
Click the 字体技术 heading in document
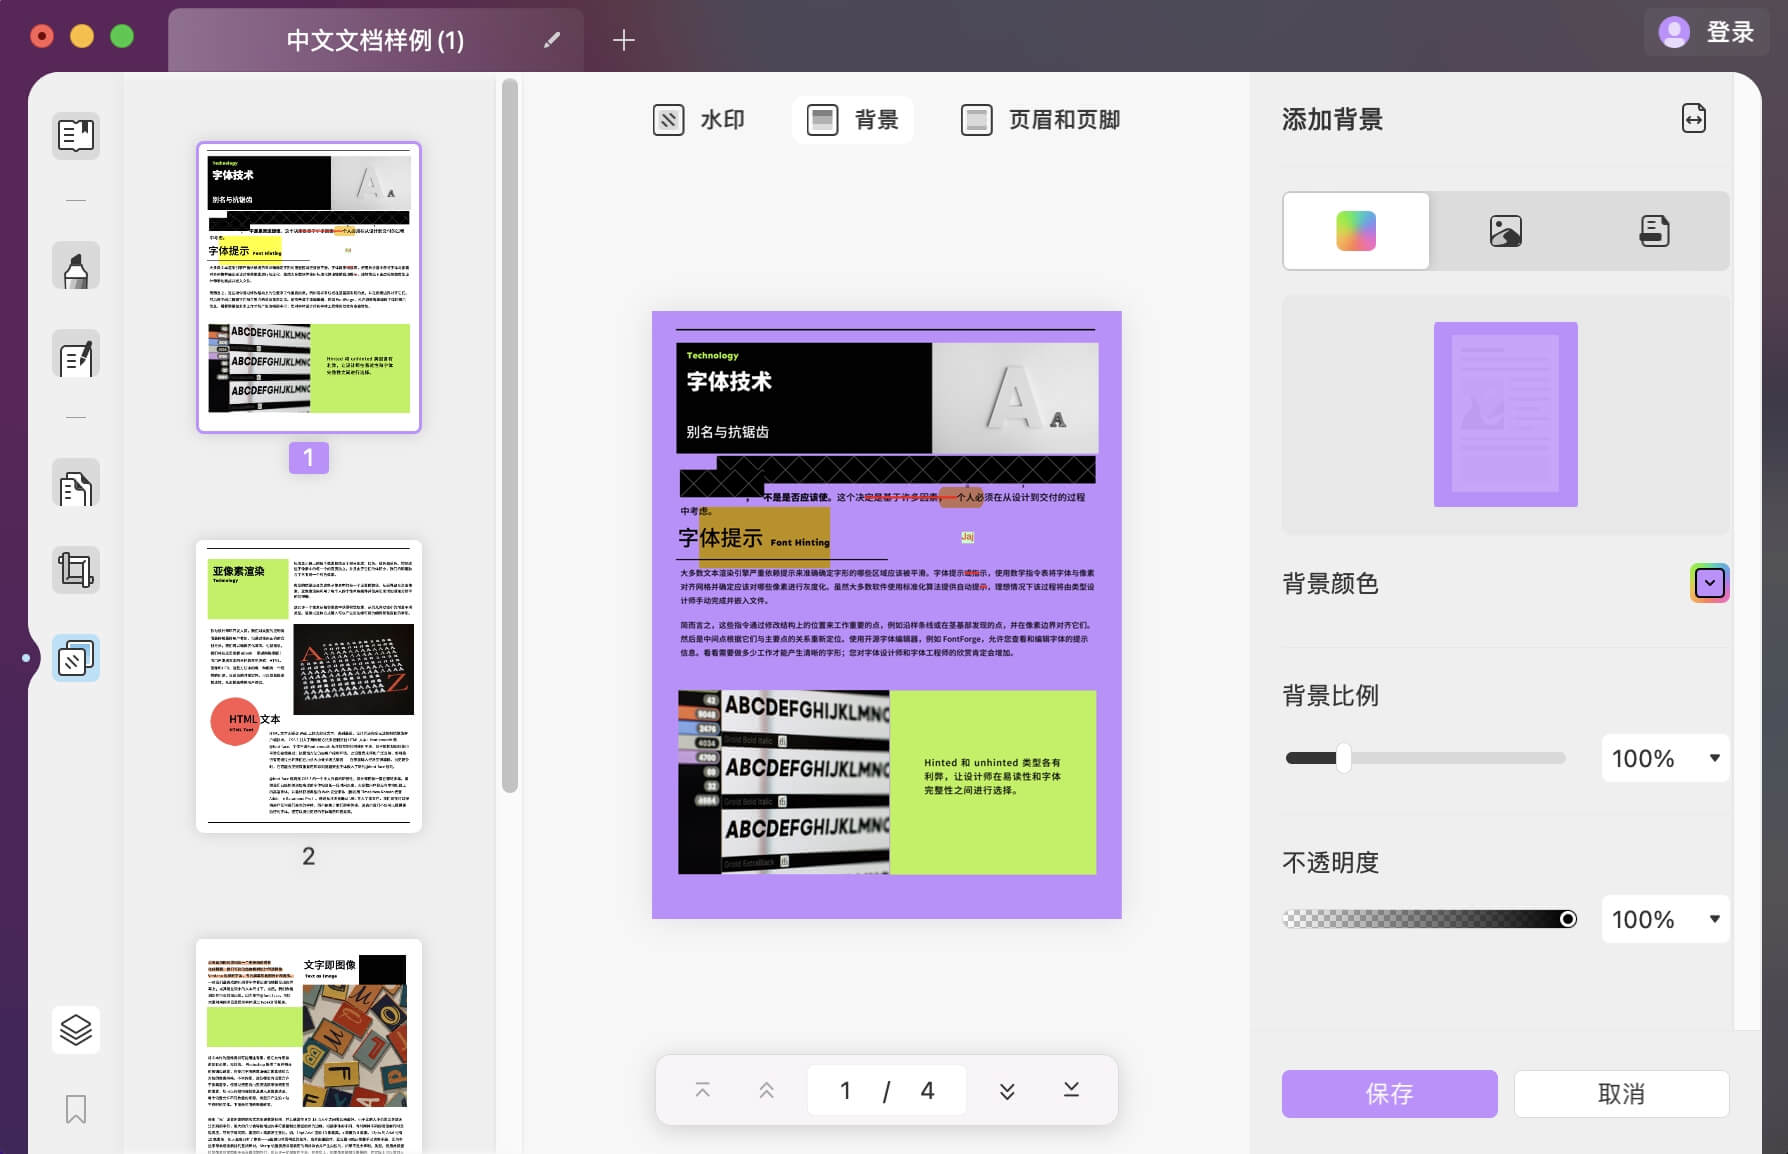729,381
